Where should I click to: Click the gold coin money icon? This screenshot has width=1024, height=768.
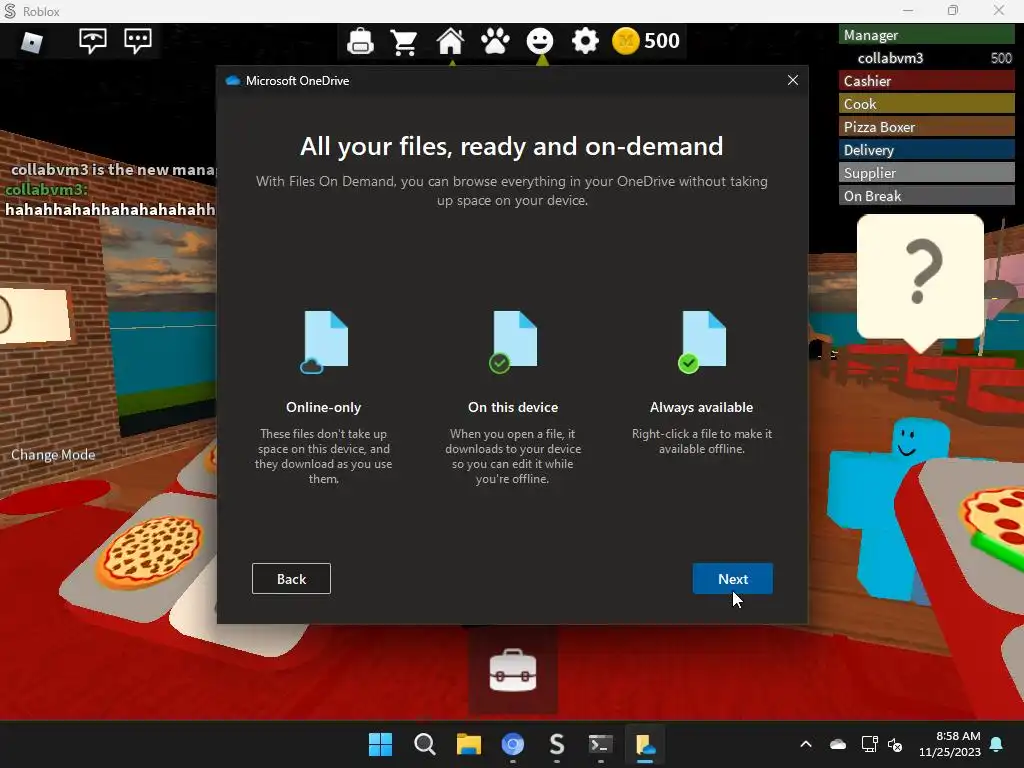[625, 41]
